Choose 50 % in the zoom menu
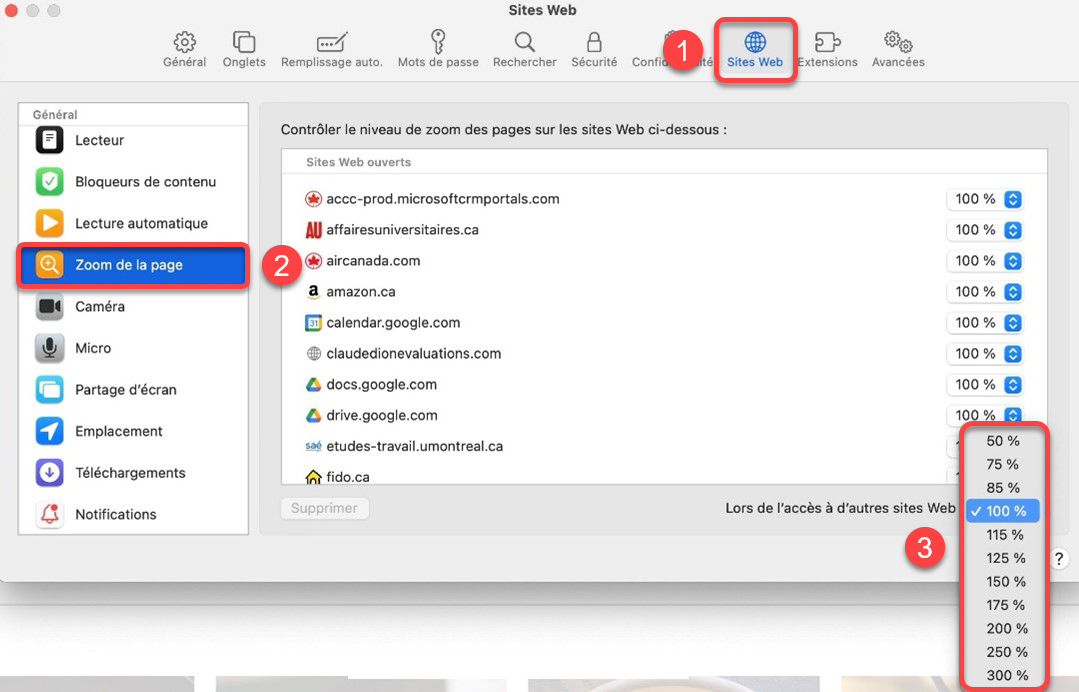Image resolution: width=1079 pixels, height=692 pixels. point(1003,441)
